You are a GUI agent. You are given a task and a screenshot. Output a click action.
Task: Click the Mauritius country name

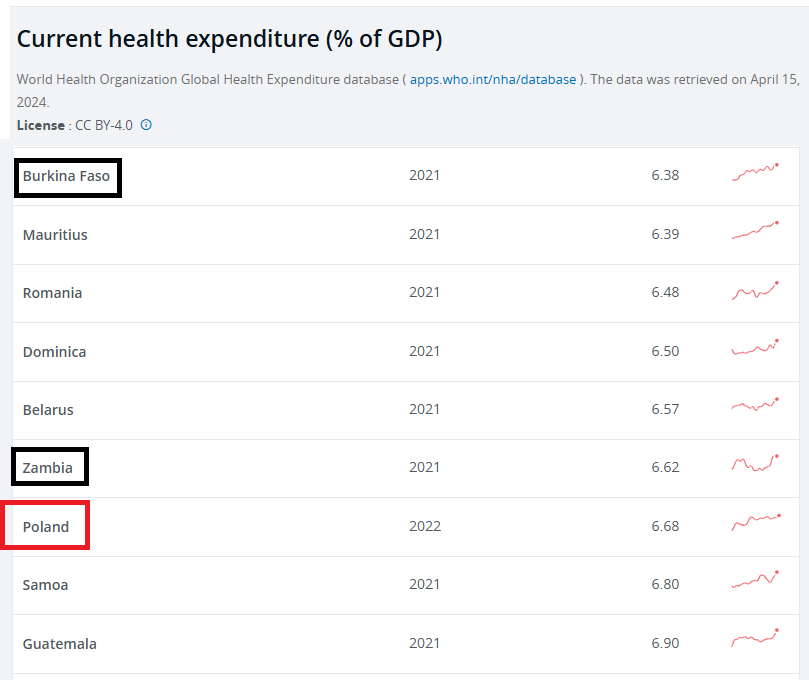click(55, 235)
